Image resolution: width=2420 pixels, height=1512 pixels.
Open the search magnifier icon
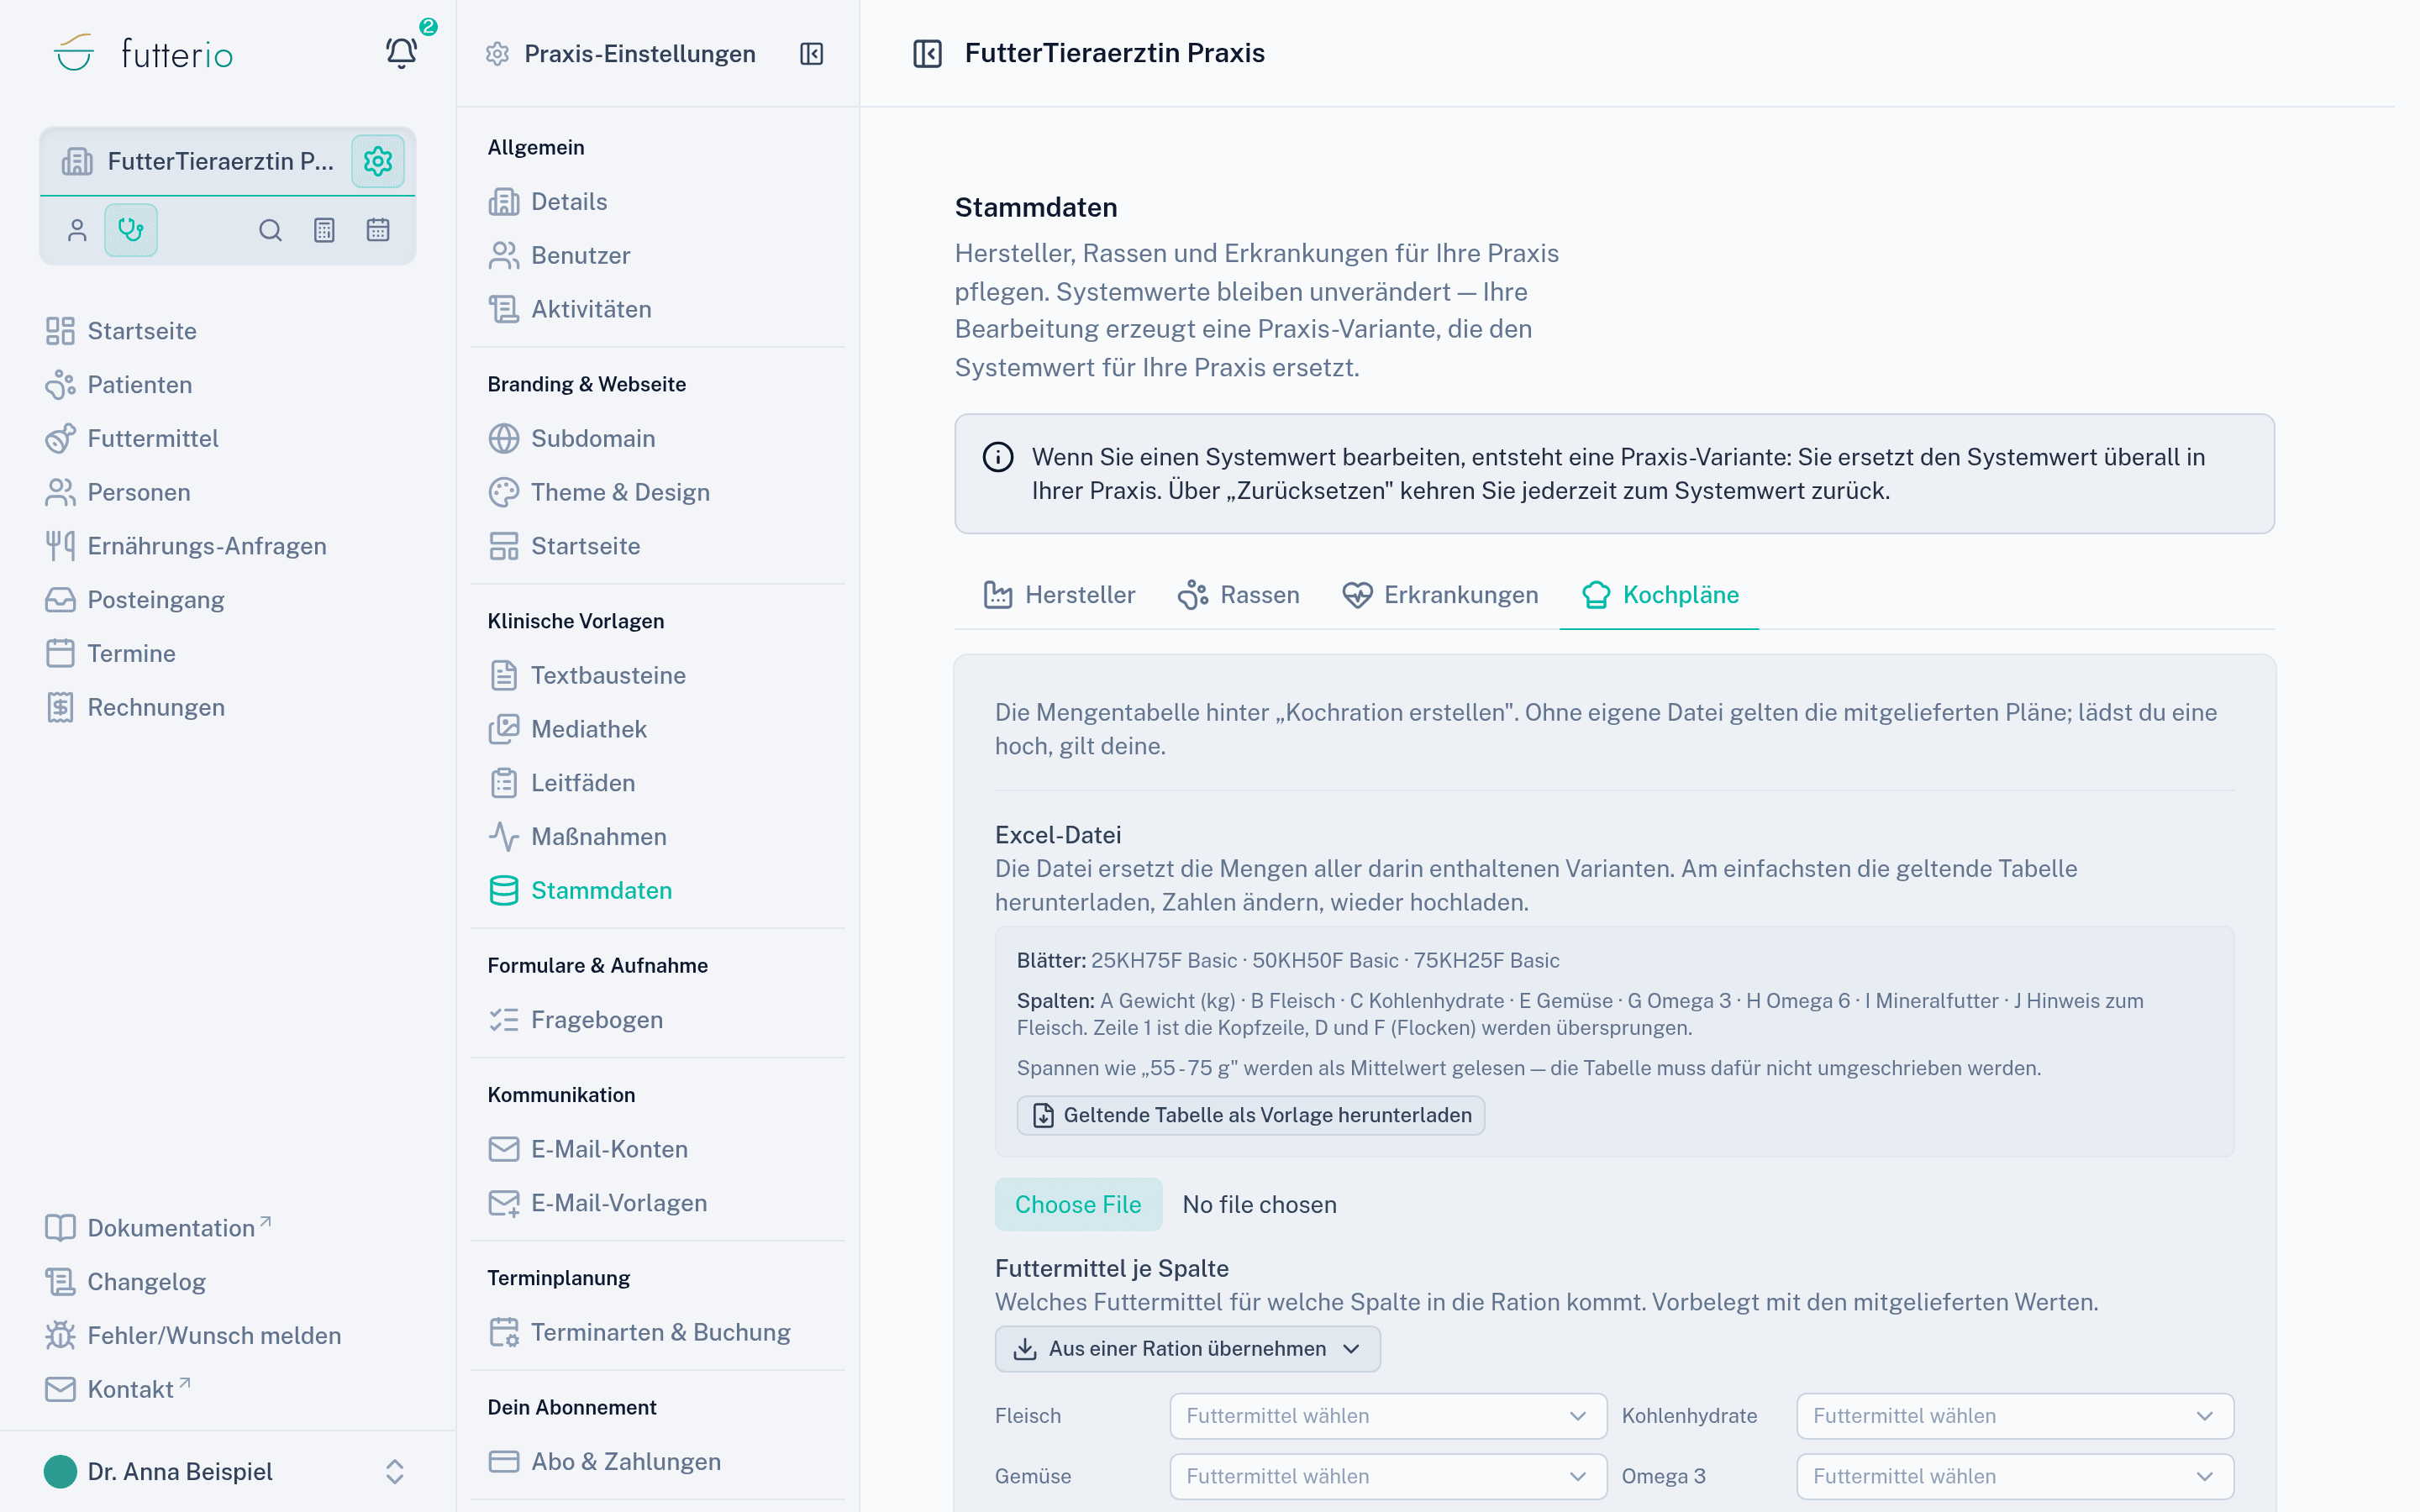point(270,230)
